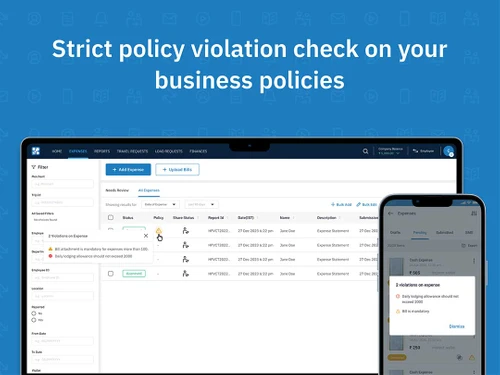This screenshot has width=500, height=375.
Task: Click the Location filter input field
Action: point(62,296)
